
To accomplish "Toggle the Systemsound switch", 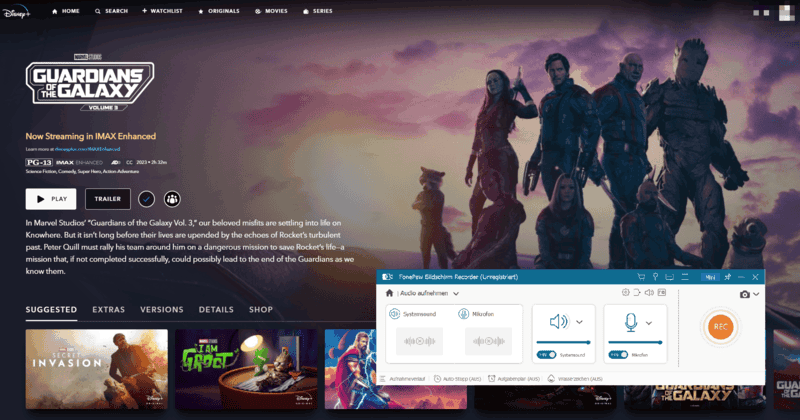I will pyautogui.click(x=546, y=355).
